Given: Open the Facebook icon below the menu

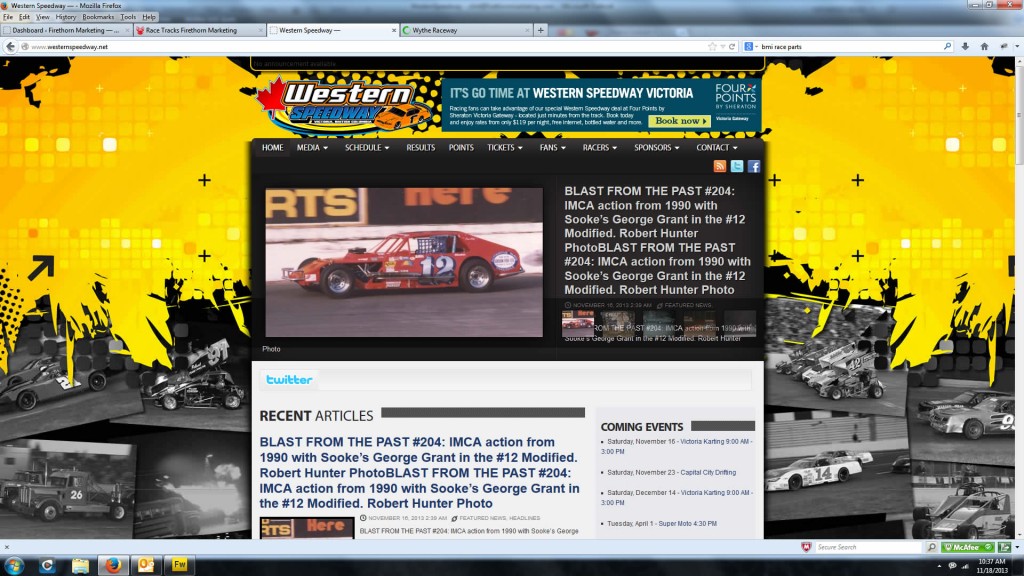Looking at the screenshot, I should tap(754, 166).
